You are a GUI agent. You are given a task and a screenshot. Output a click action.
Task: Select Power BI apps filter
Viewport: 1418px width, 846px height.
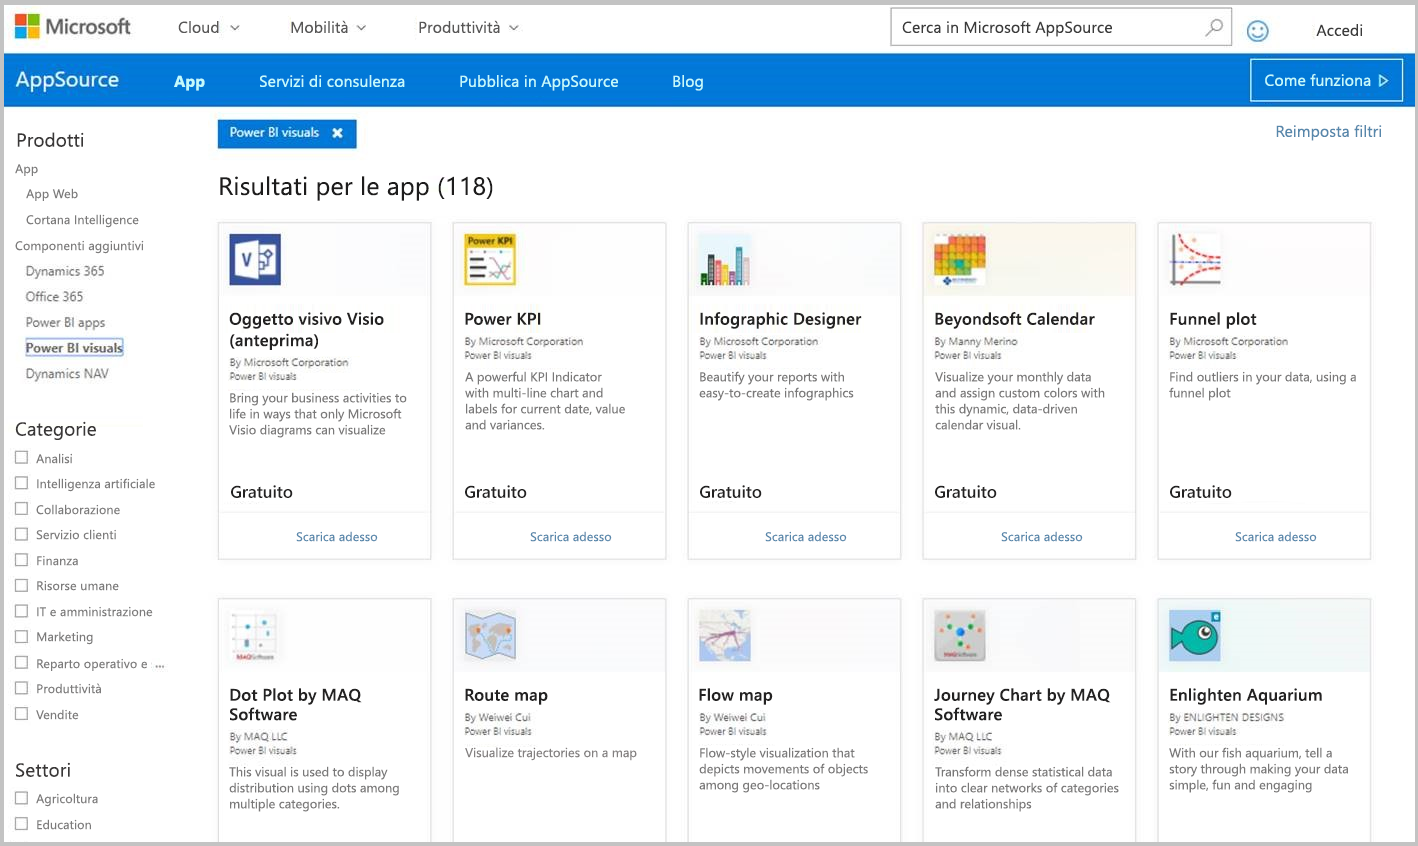coord(65,322)
